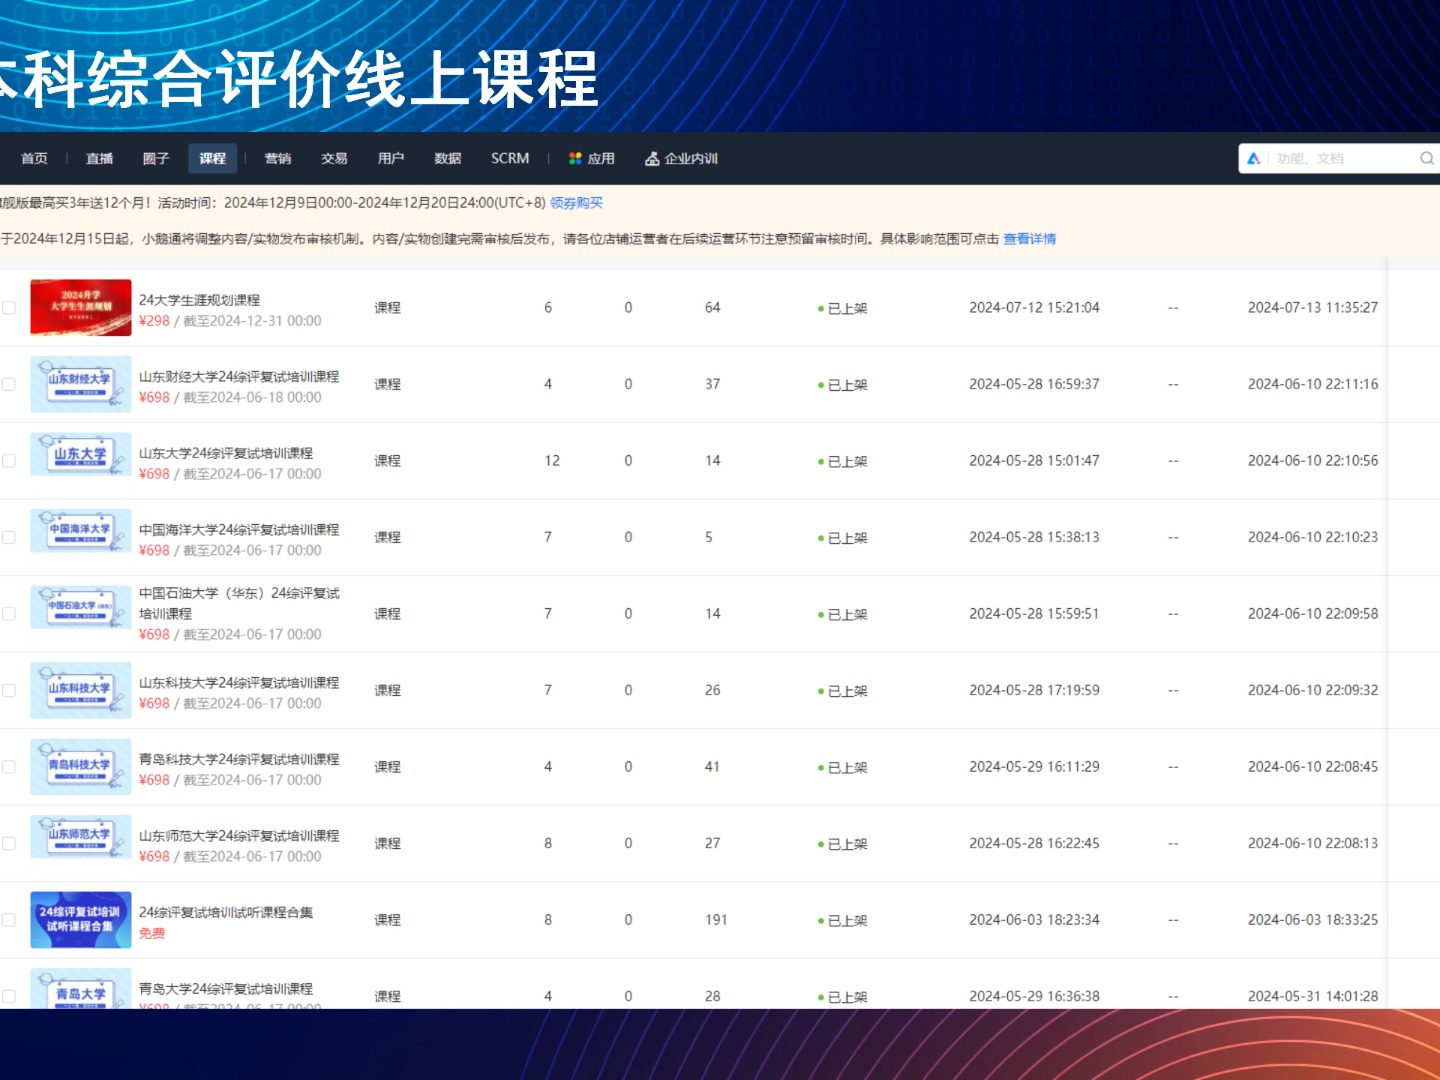Image resolution: width=1440 pixels, height=1080 pixels.
Task: Open the 青岛大学 course thumbnail
Action: (81, 988)
